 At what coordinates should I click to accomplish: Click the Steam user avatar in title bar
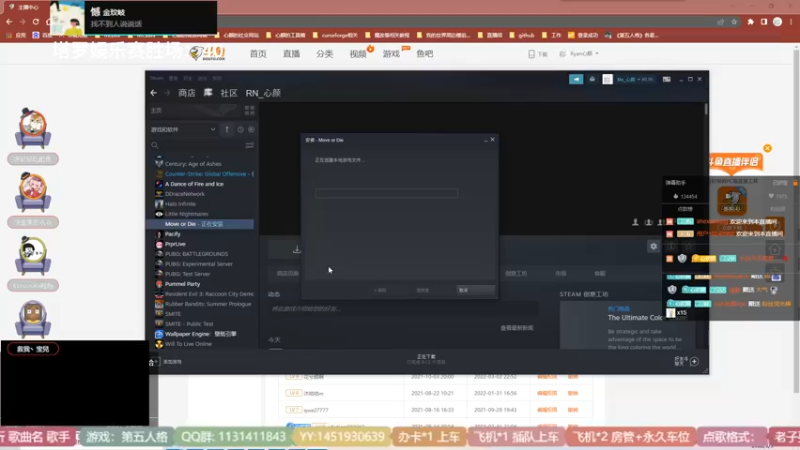[x=607, y=79]
